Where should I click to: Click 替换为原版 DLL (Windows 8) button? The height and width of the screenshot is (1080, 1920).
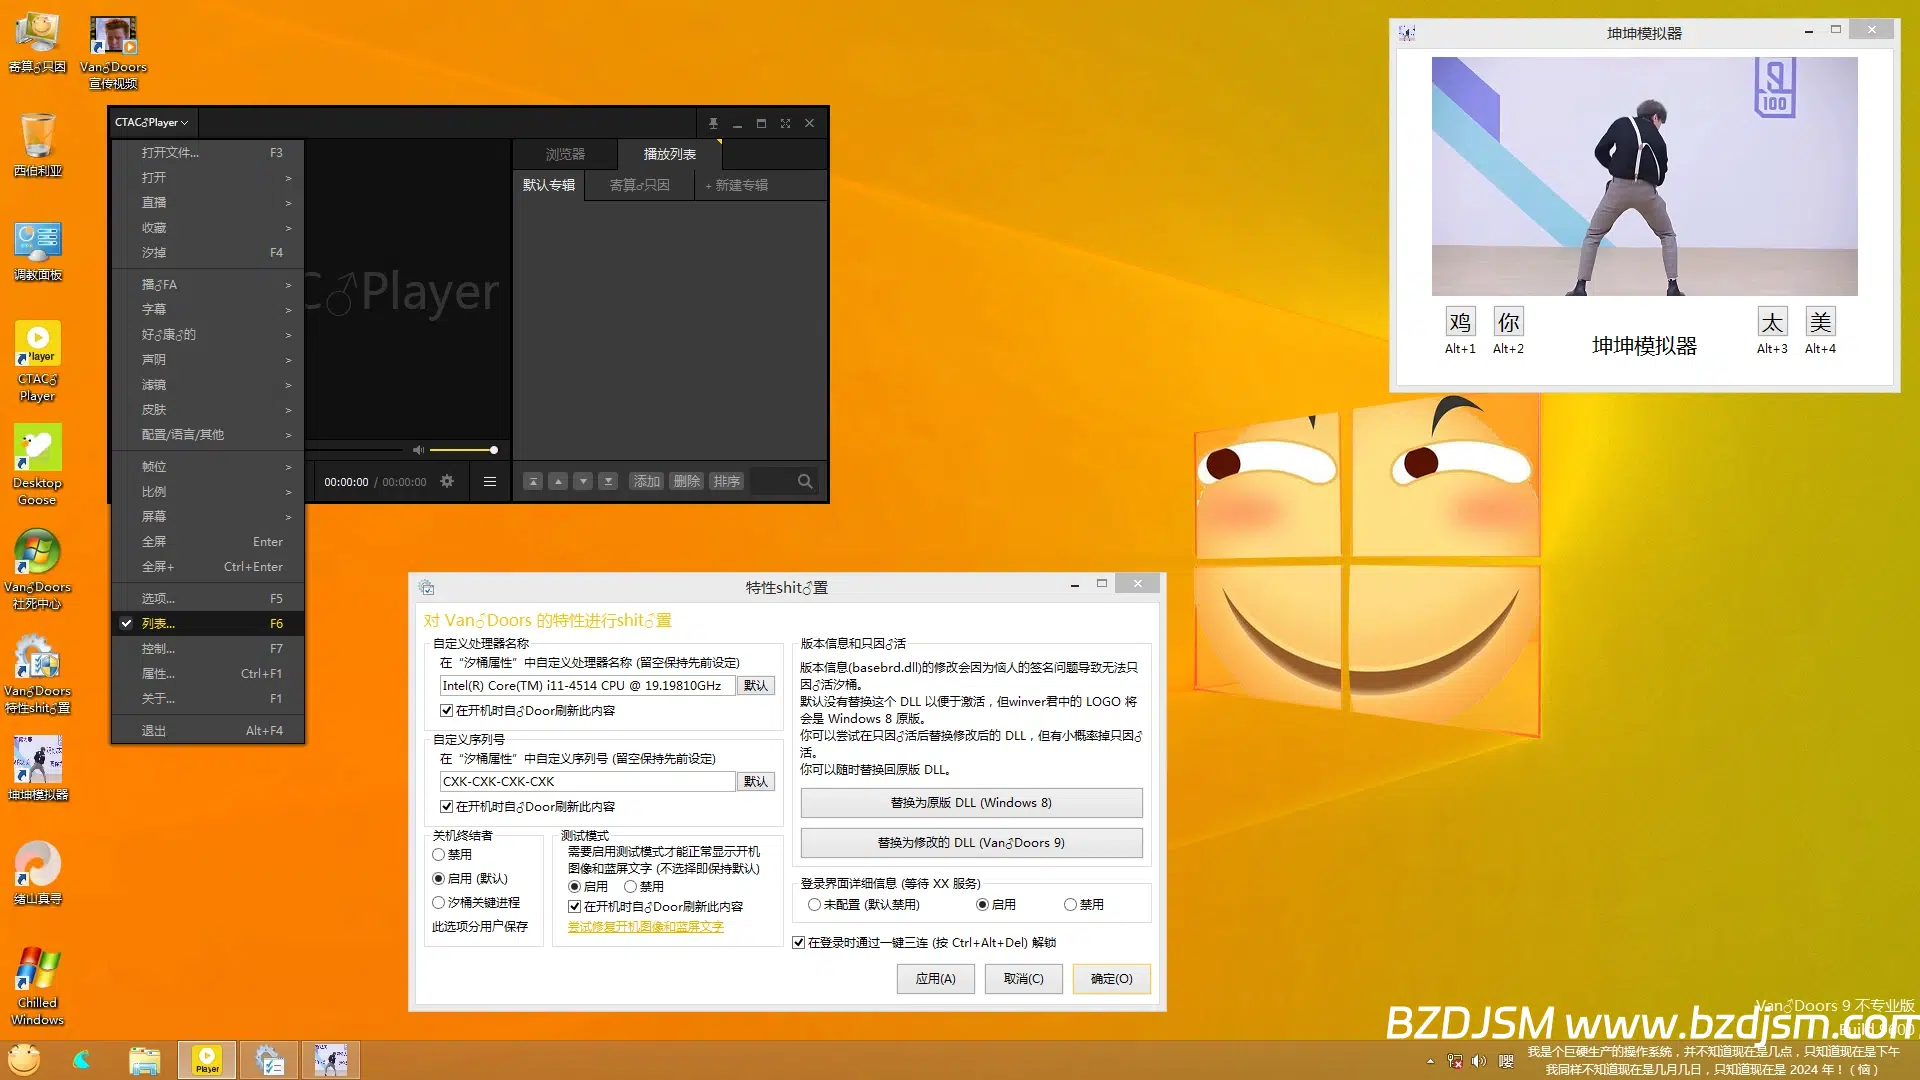click(x=971, y=803)
